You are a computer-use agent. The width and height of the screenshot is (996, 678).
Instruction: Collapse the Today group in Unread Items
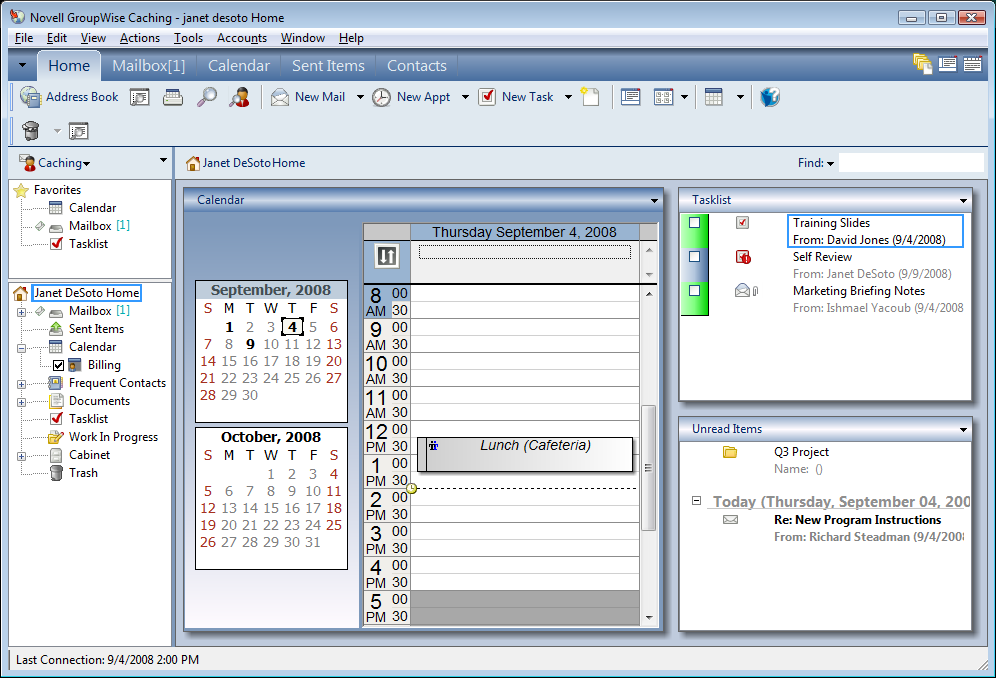(696, 501)
